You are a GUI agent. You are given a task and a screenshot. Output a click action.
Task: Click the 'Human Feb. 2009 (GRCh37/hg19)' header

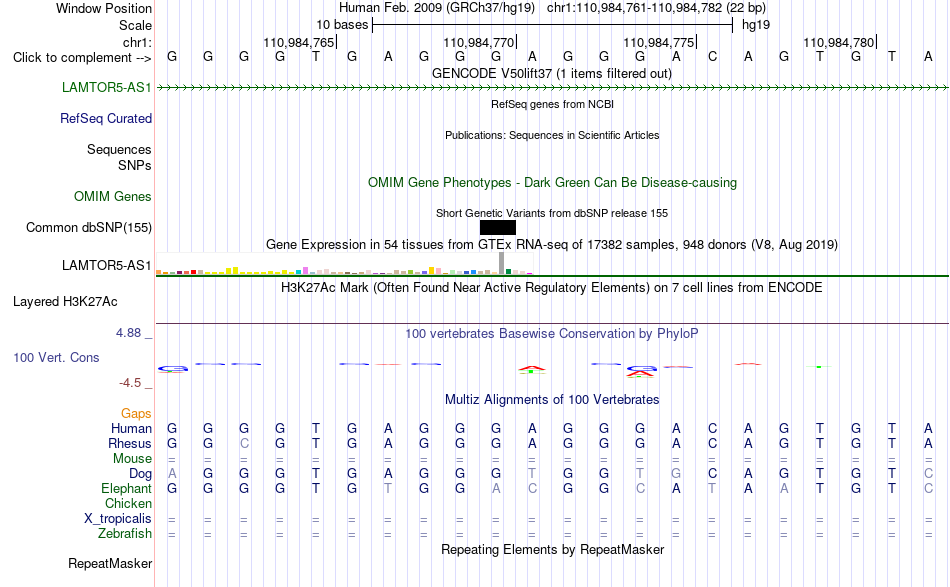[x=437, y=8]
